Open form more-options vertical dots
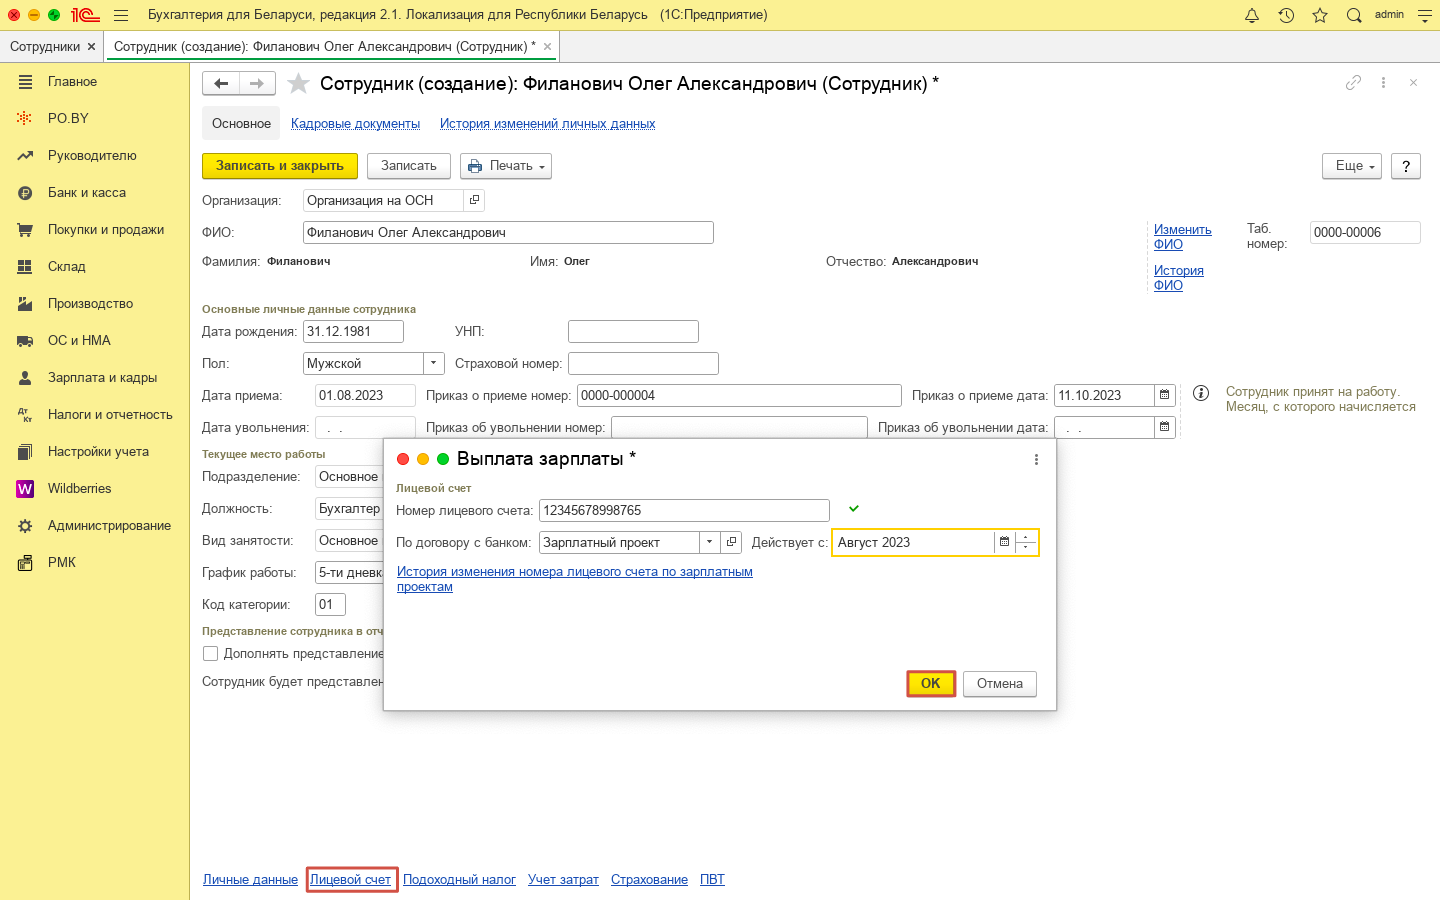Image resolution: width=1440 pixels, height=900 pixels. coord(1383,83)
